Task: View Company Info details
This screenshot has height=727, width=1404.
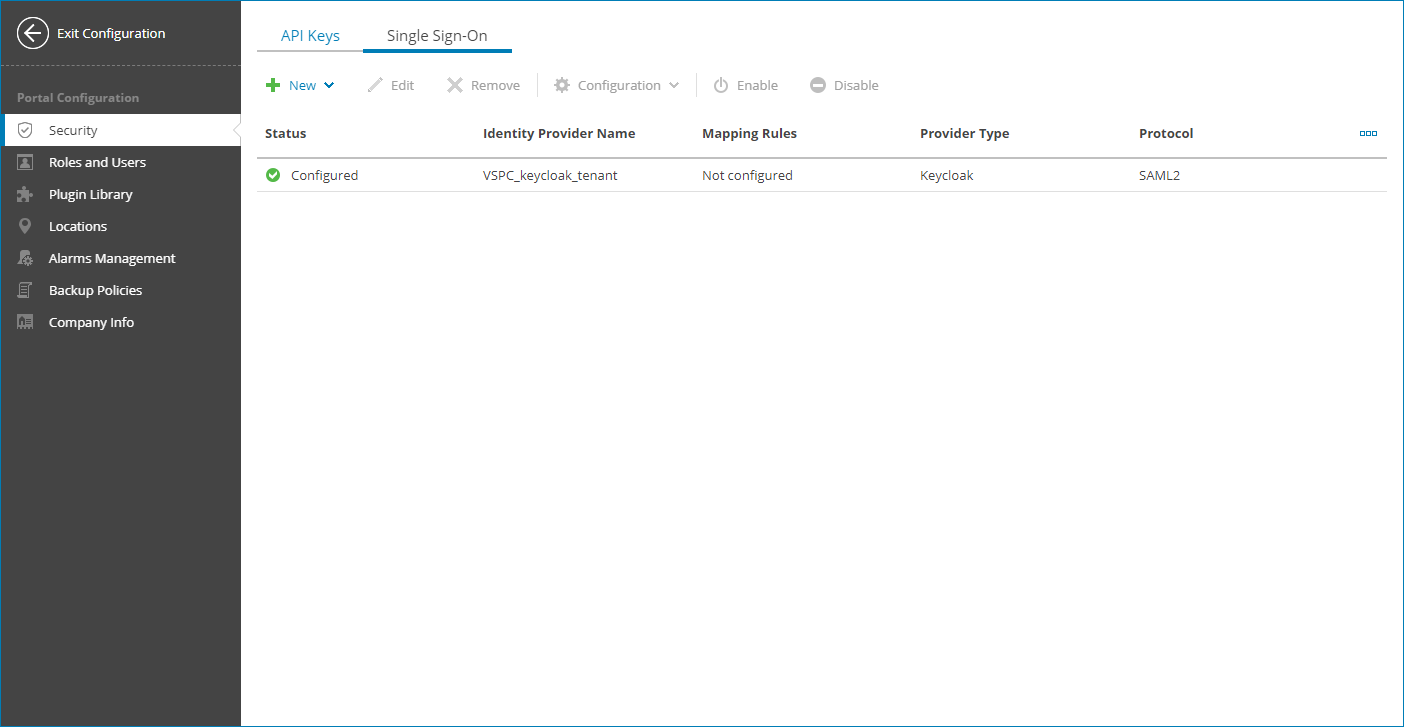Action: (x=91, y=321)
